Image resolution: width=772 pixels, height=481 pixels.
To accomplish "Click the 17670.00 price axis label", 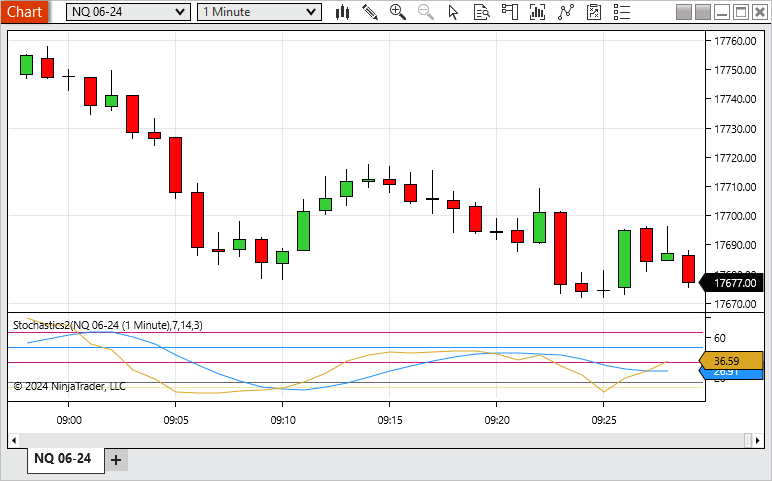I will point(735,304).
